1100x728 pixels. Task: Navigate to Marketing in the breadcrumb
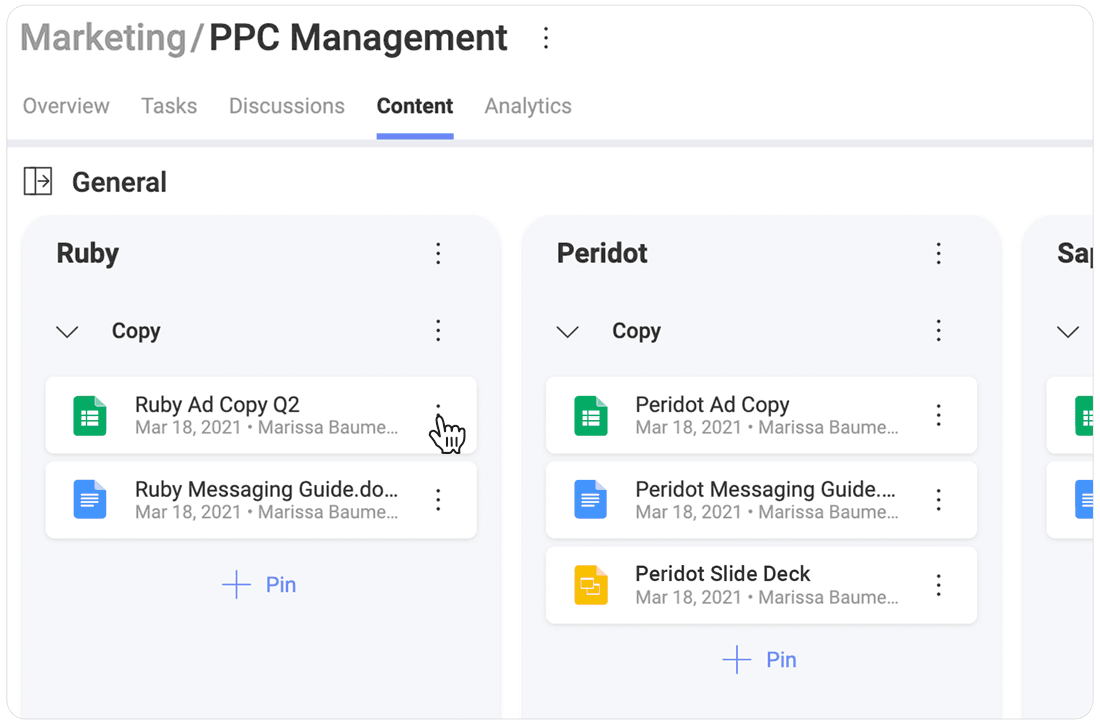tap(103, 38)
